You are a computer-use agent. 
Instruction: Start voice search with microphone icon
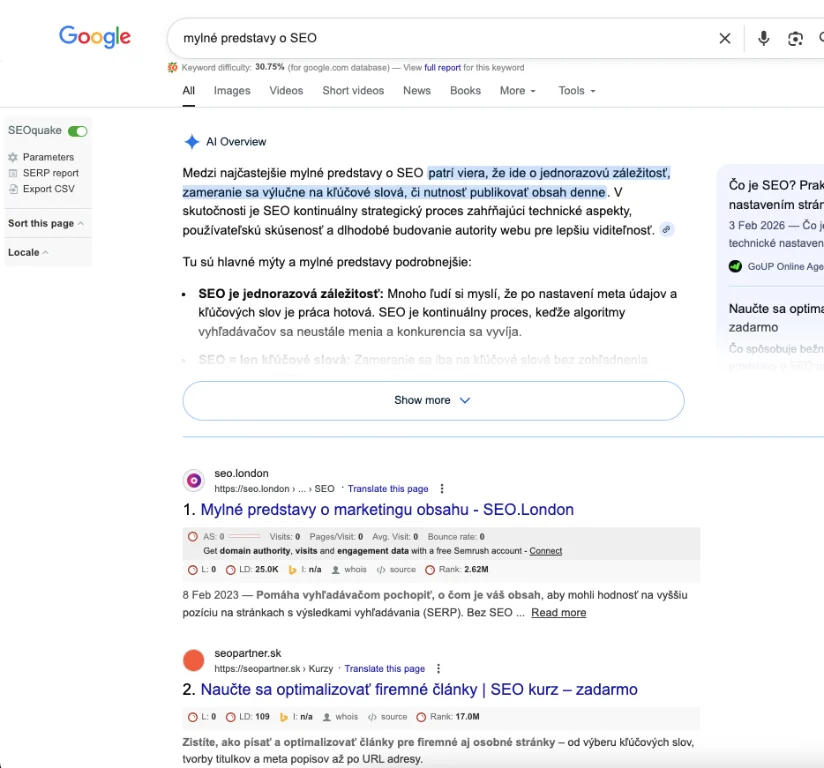click(x=764, y=38)
